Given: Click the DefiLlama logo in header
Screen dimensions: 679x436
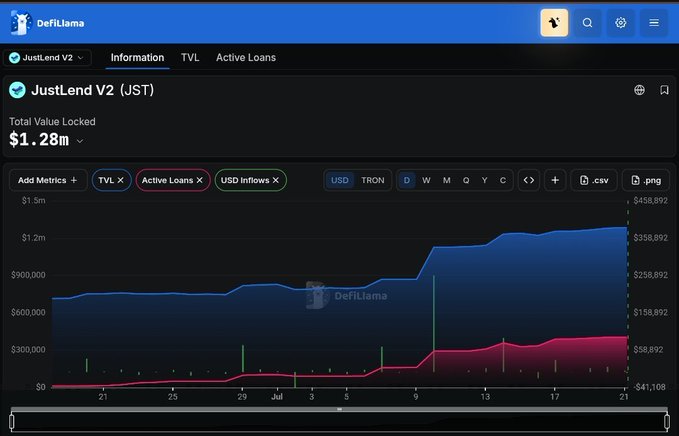Looking at the screenshot, I should (x=47, y=23).
